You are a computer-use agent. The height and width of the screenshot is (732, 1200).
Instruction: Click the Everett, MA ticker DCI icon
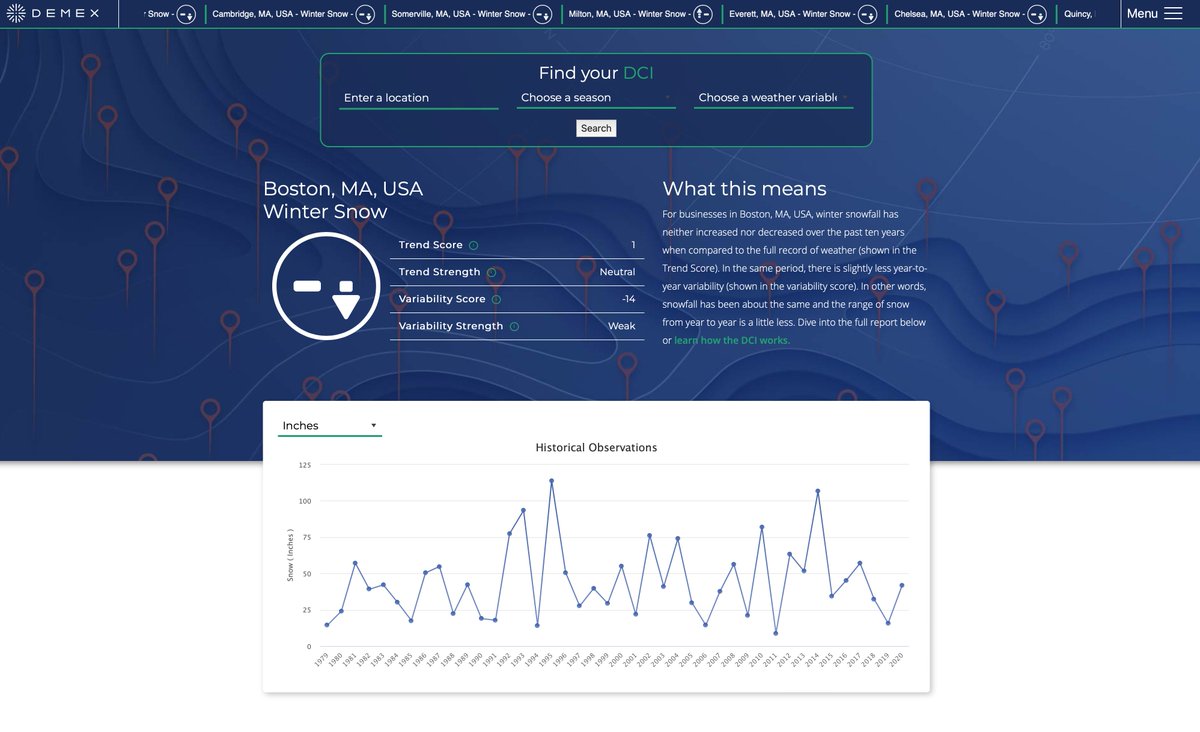(867, 14)
